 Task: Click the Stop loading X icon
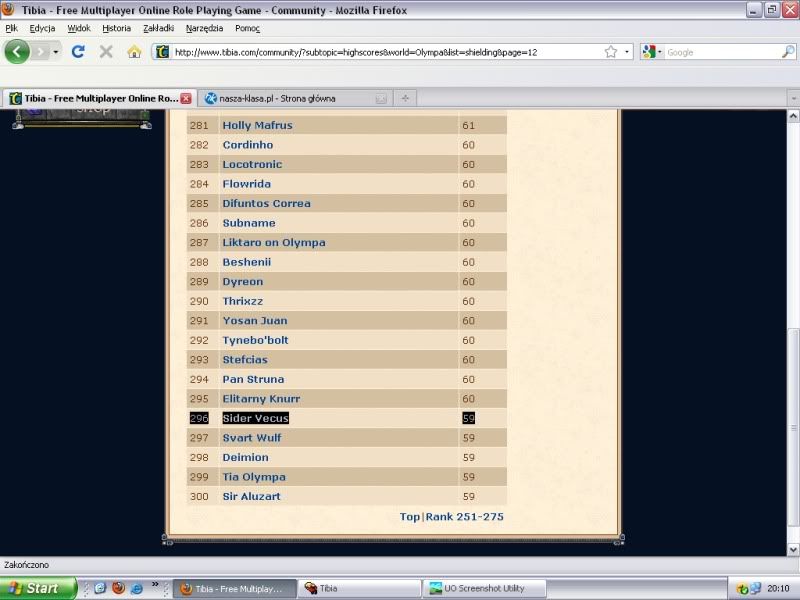pyautogui.click(x=106, y=52)
